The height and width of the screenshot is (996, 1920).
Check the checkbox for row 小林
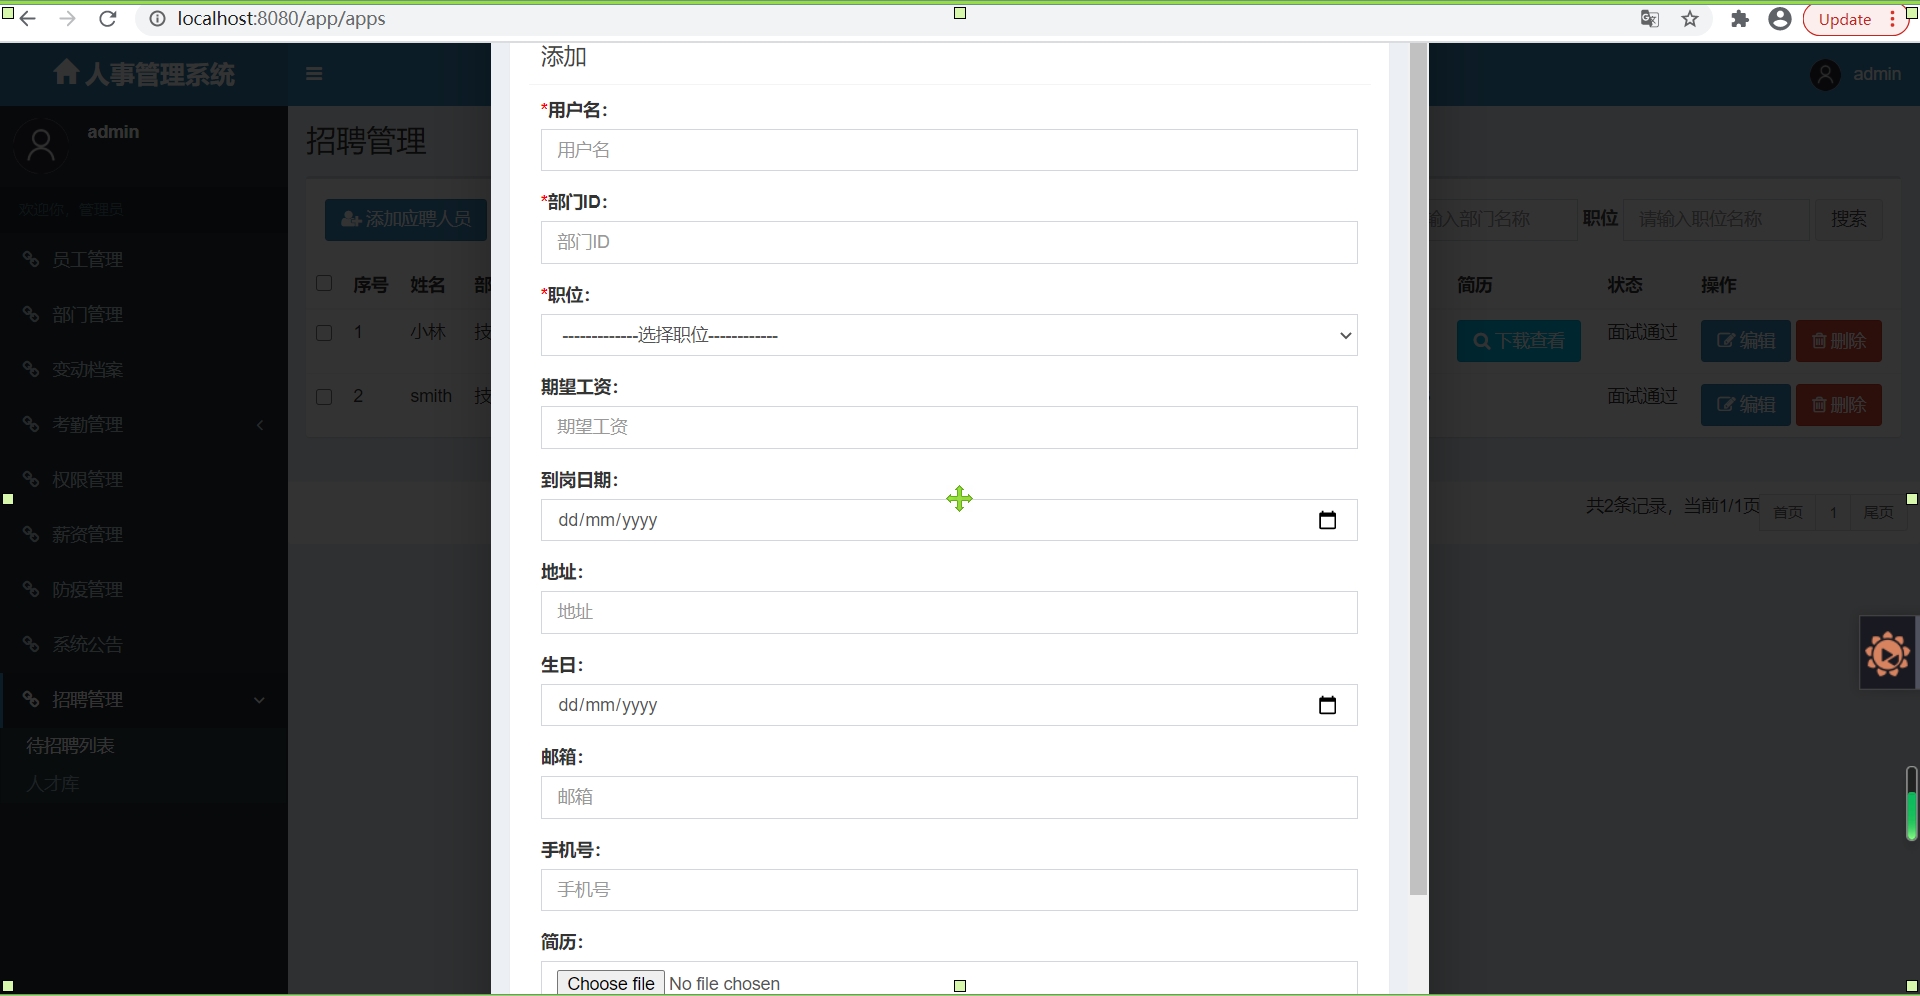[324, 333]
